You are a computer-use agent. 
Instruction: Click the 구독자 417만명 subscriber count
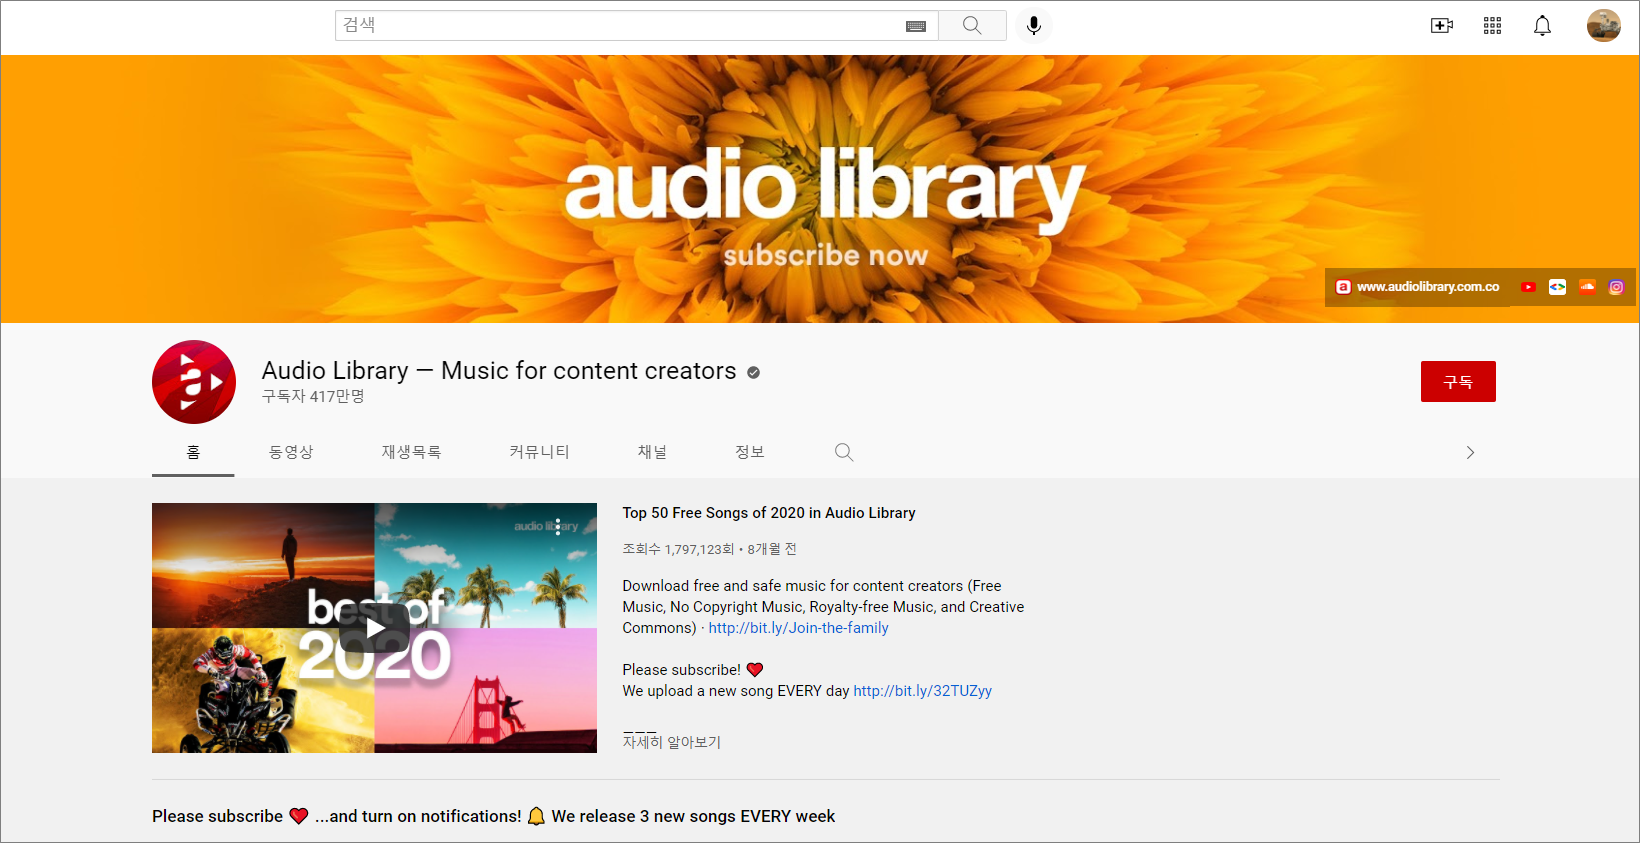[x=313, y=397]
